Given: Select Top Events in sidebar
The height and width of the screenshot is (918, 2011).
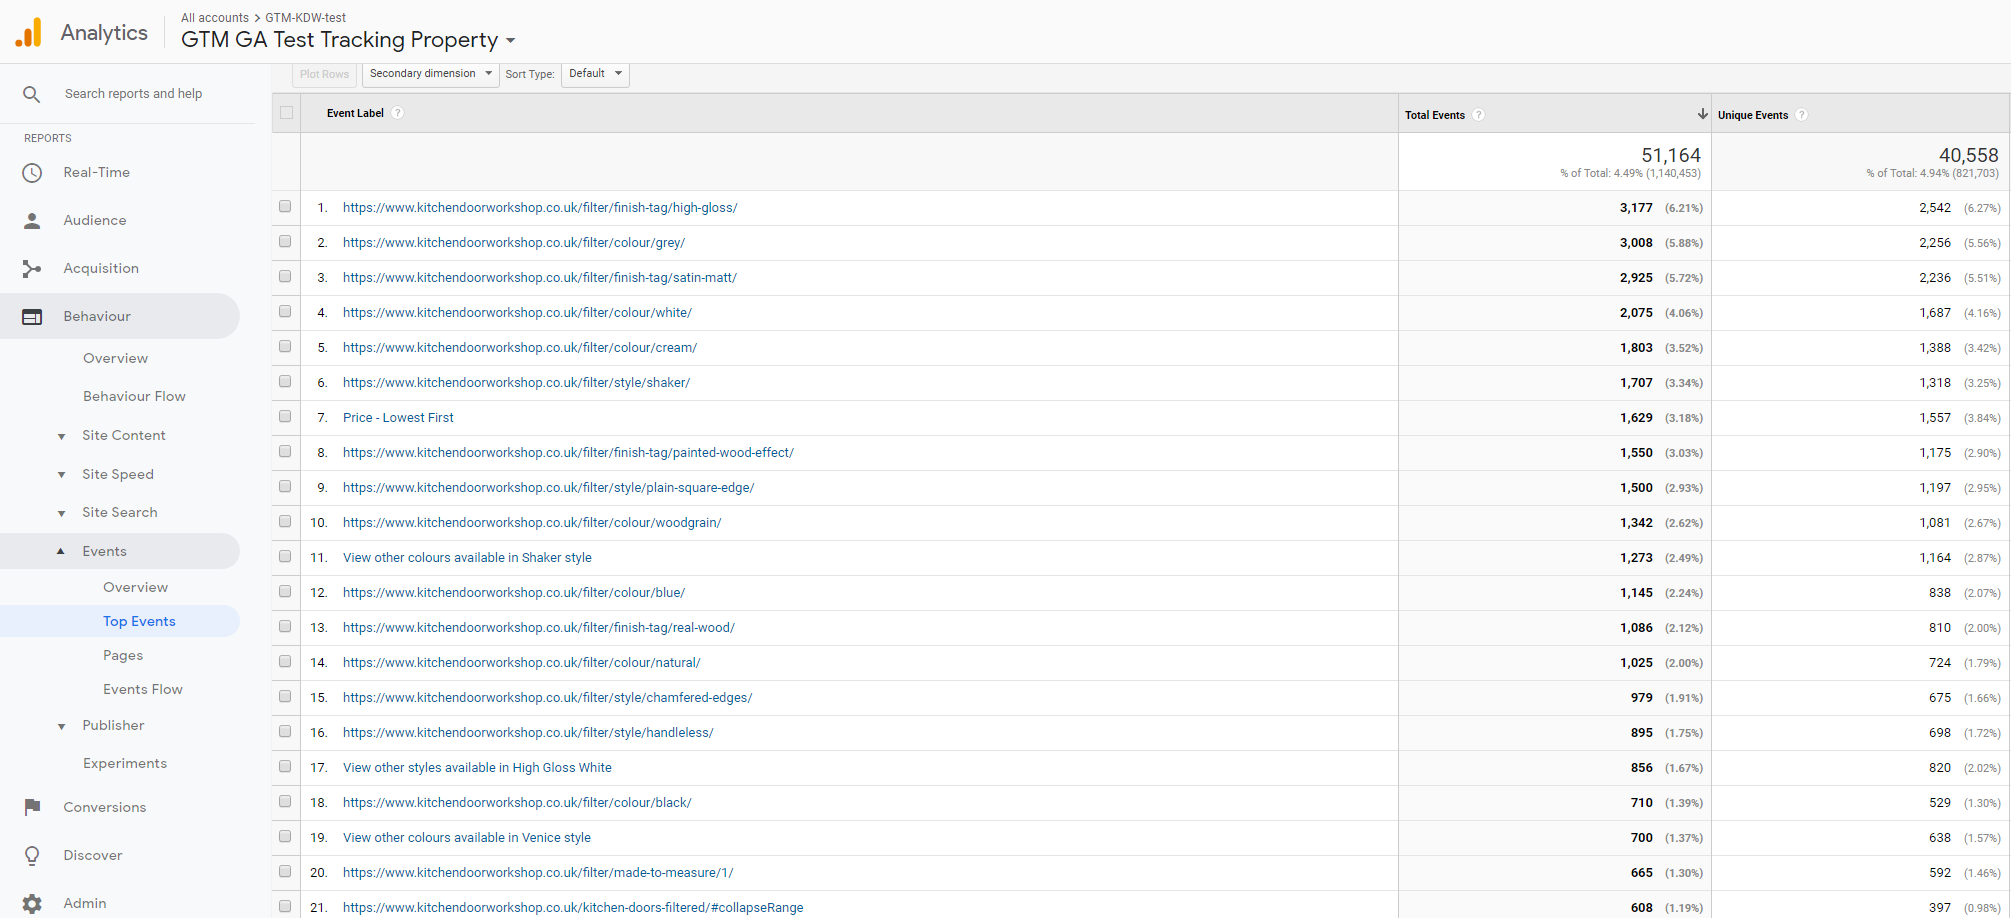Looking at the screenshot, I should (139, 621).
